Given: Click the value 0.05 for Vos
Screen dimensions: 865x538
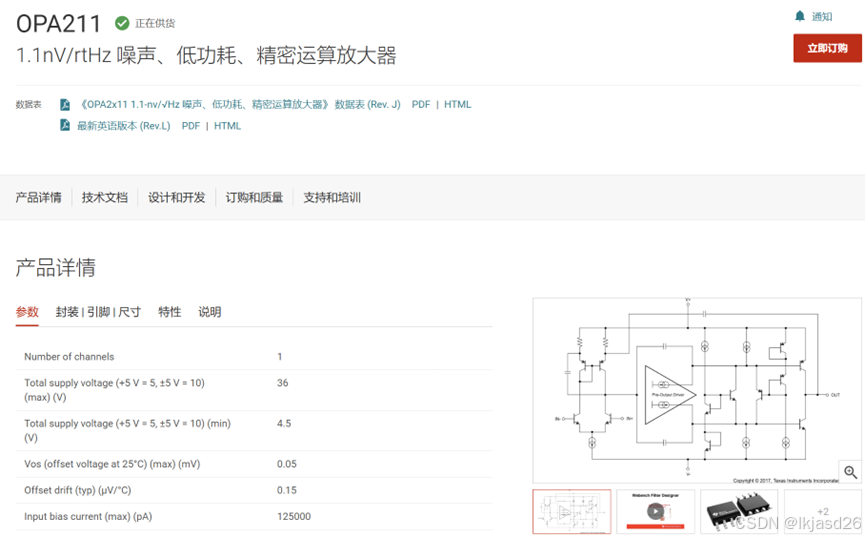Looking at the screenshot, I should pos(286,464).
